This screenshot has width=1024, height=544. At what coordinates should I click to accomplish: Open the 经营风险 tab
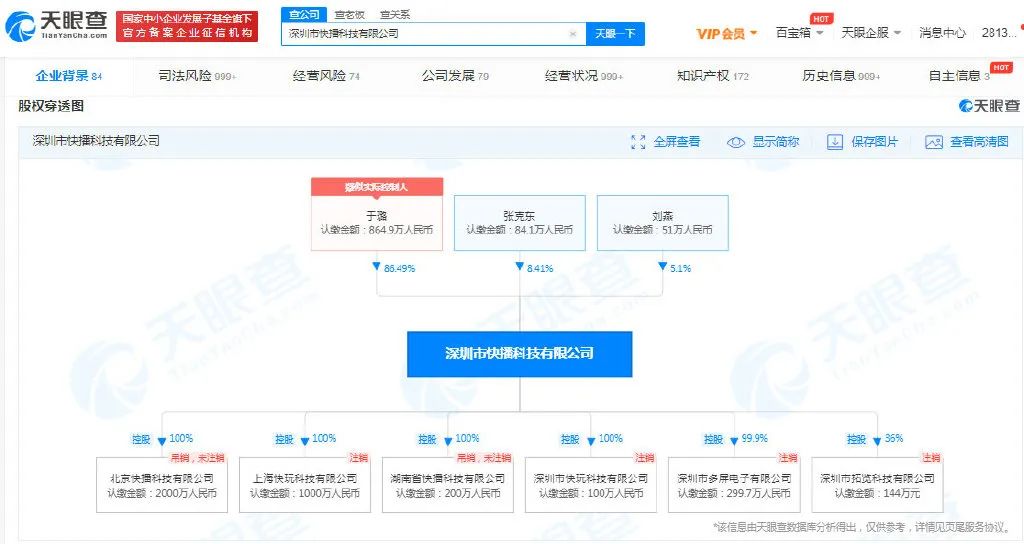[x=326, y=76]
